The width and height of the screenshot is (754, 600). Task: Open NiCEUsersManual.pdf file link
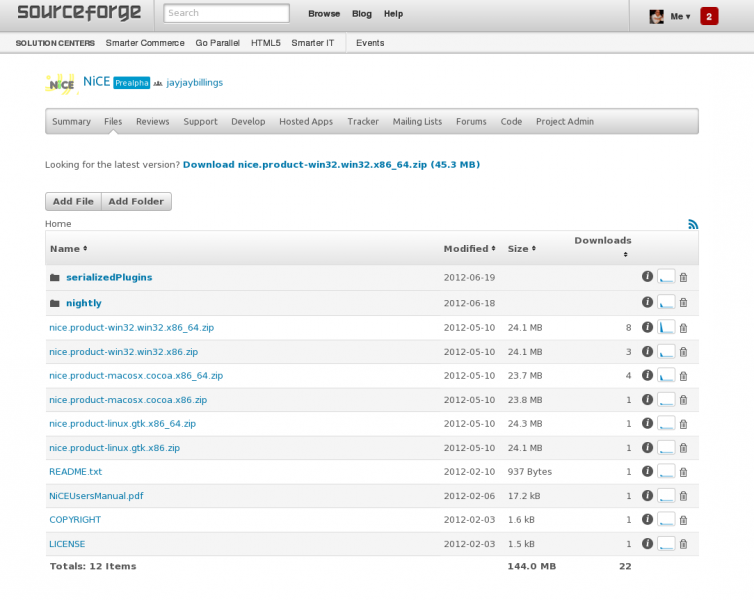[x=96, y=496]
